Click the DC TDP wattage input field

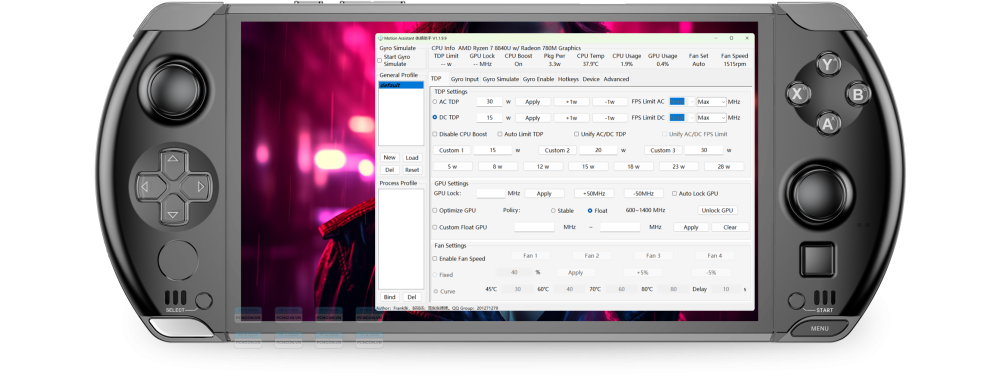coord(489,117)
